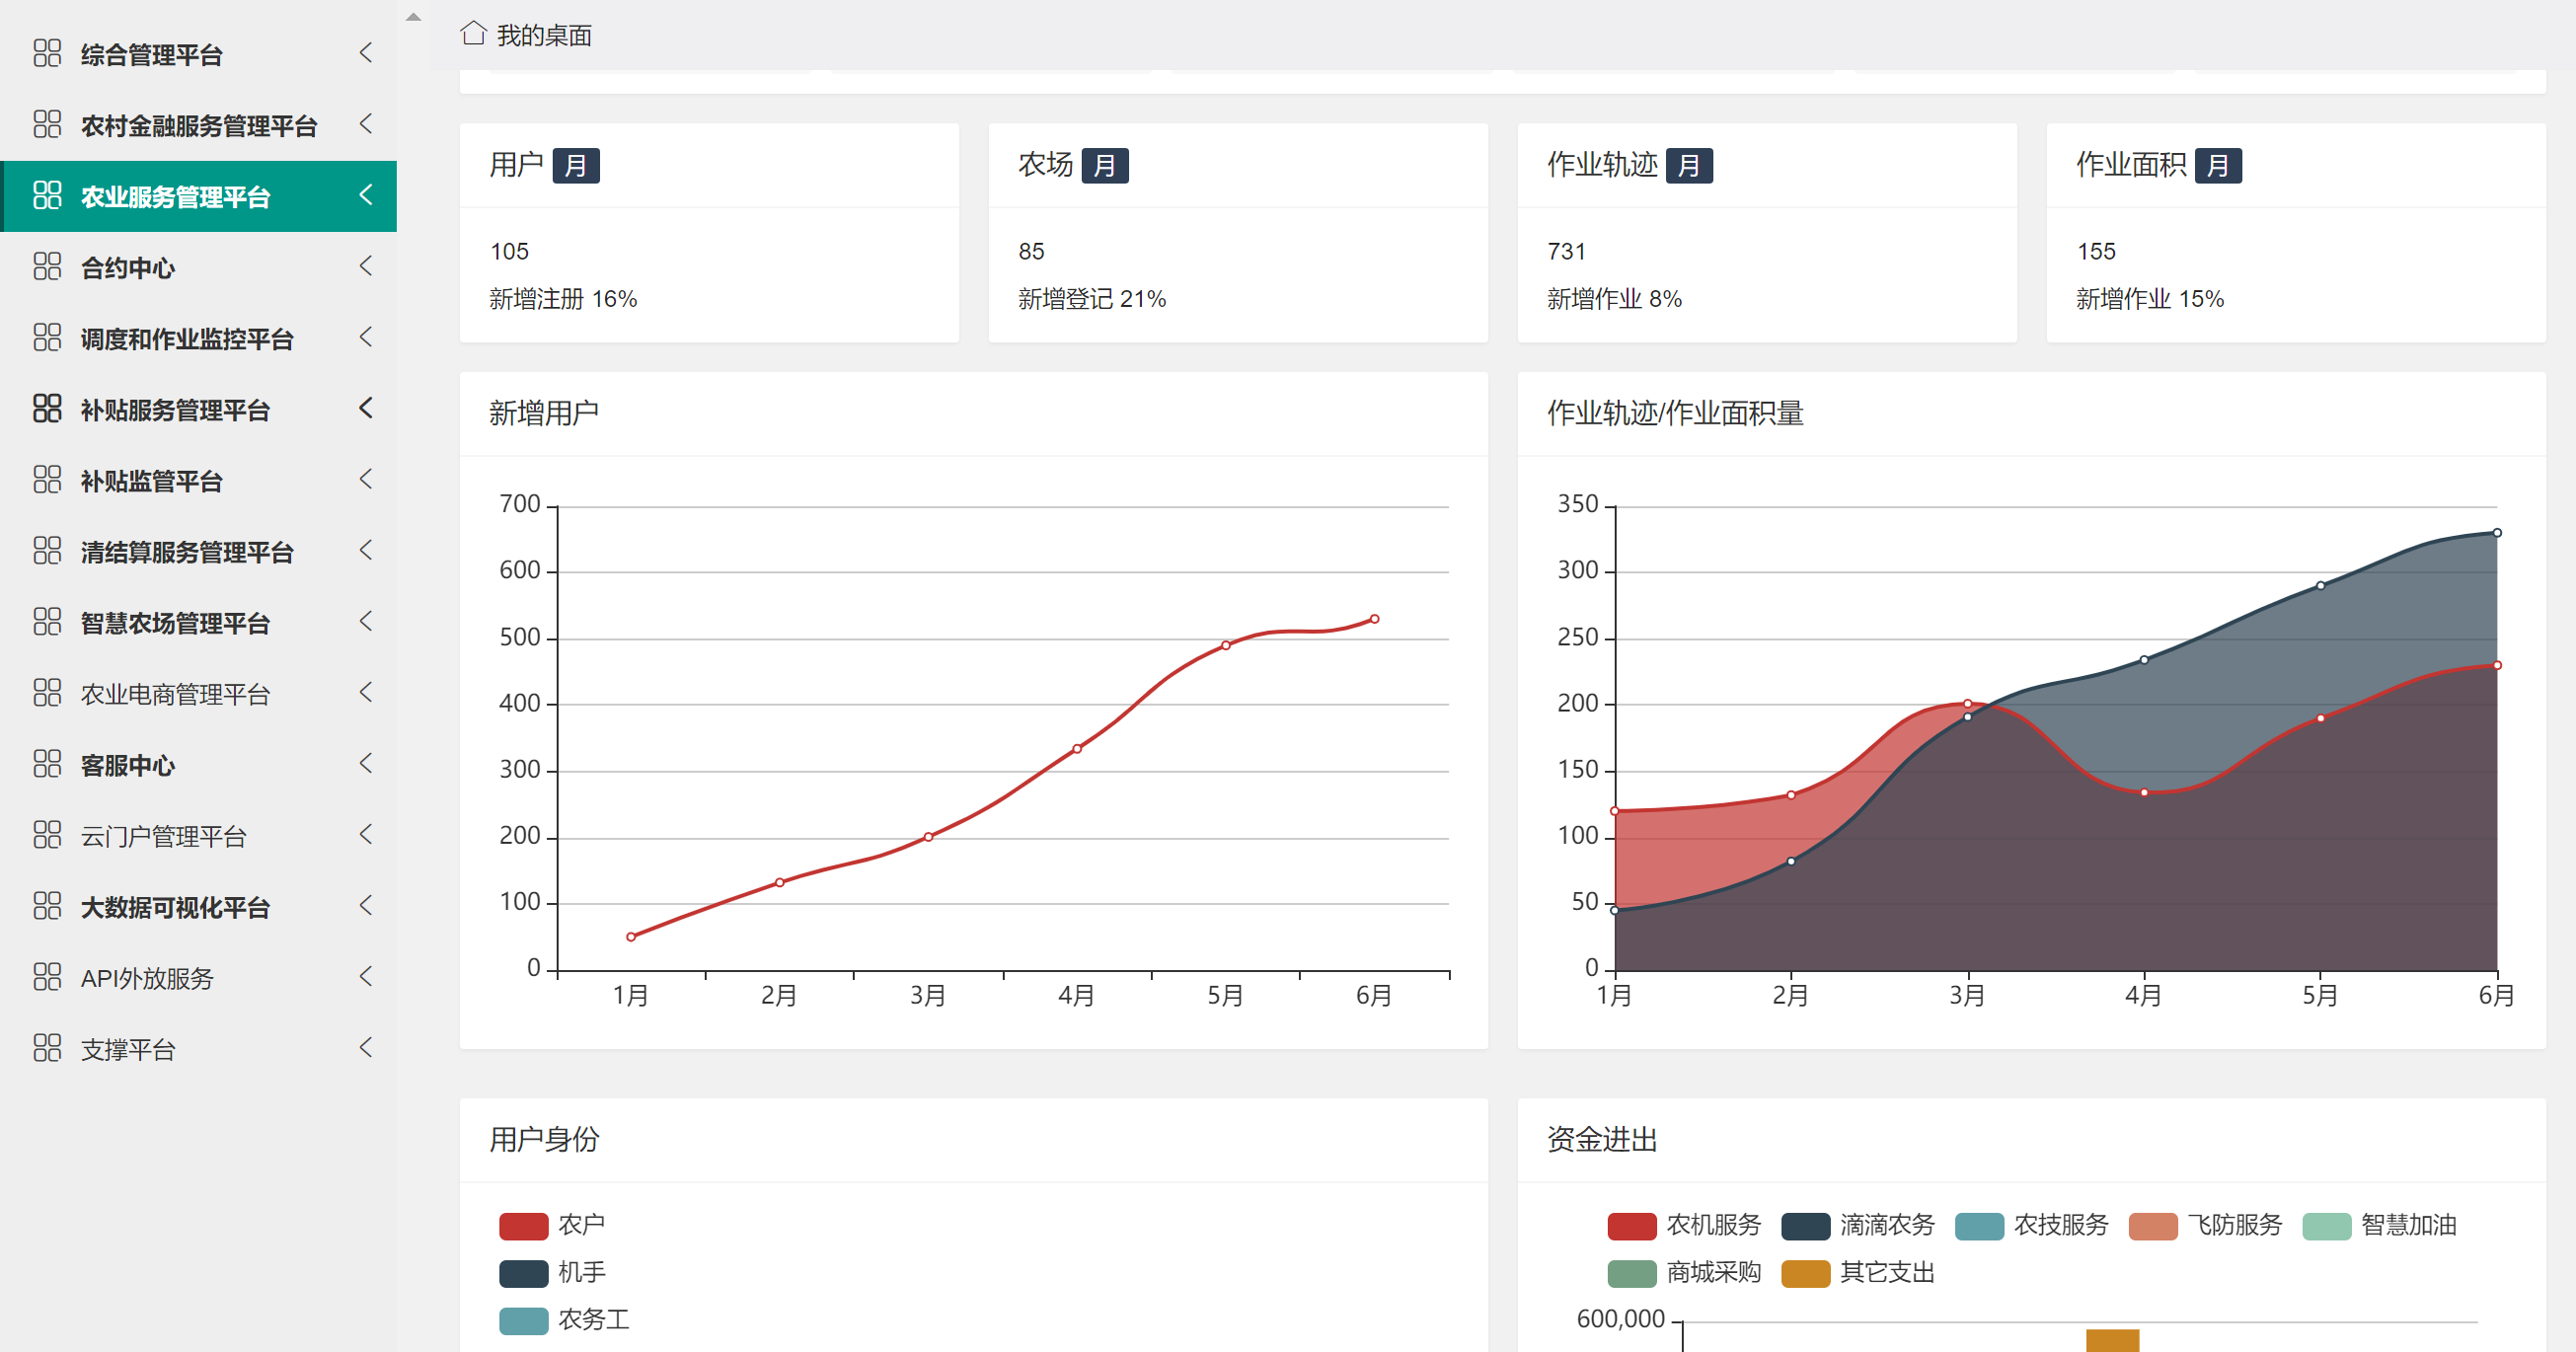
Task: Open the 综合管理平台 menu item
Action: coord(199,54)
